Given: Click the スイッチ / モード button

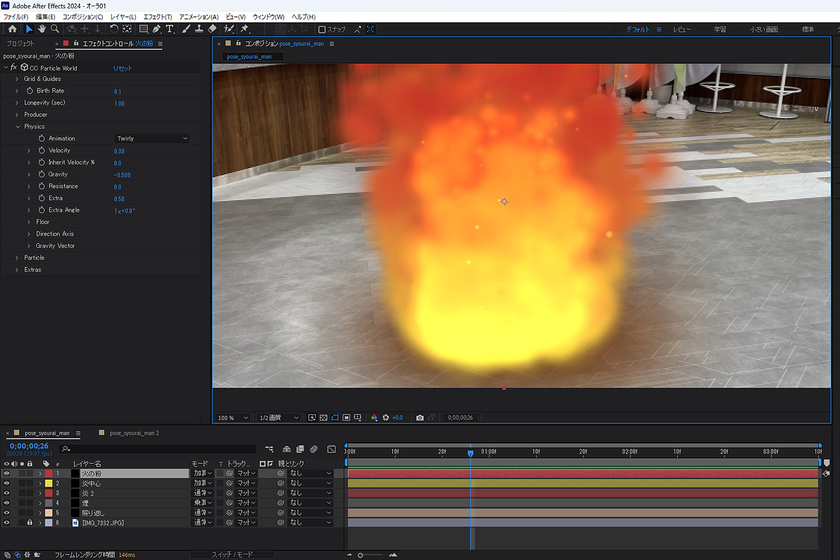Looking at the screenshot, I should [231, 554].
